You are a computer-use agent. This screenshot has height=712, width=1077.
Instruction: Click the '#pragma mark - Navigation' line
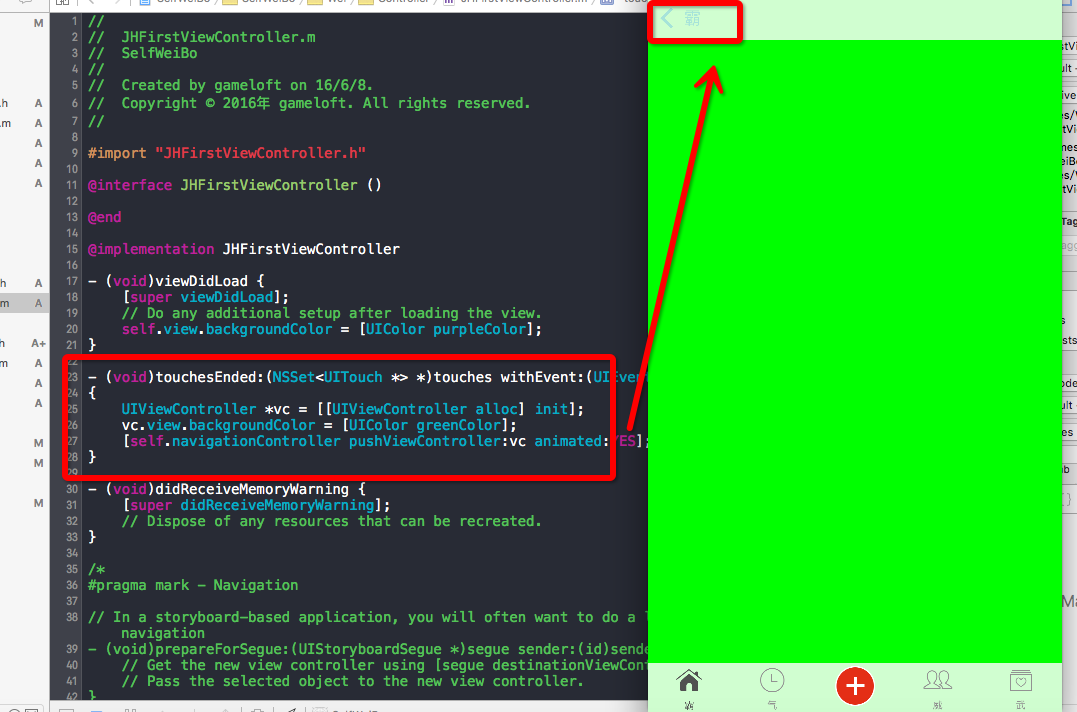pyautogui.click(x=193, y=585)
